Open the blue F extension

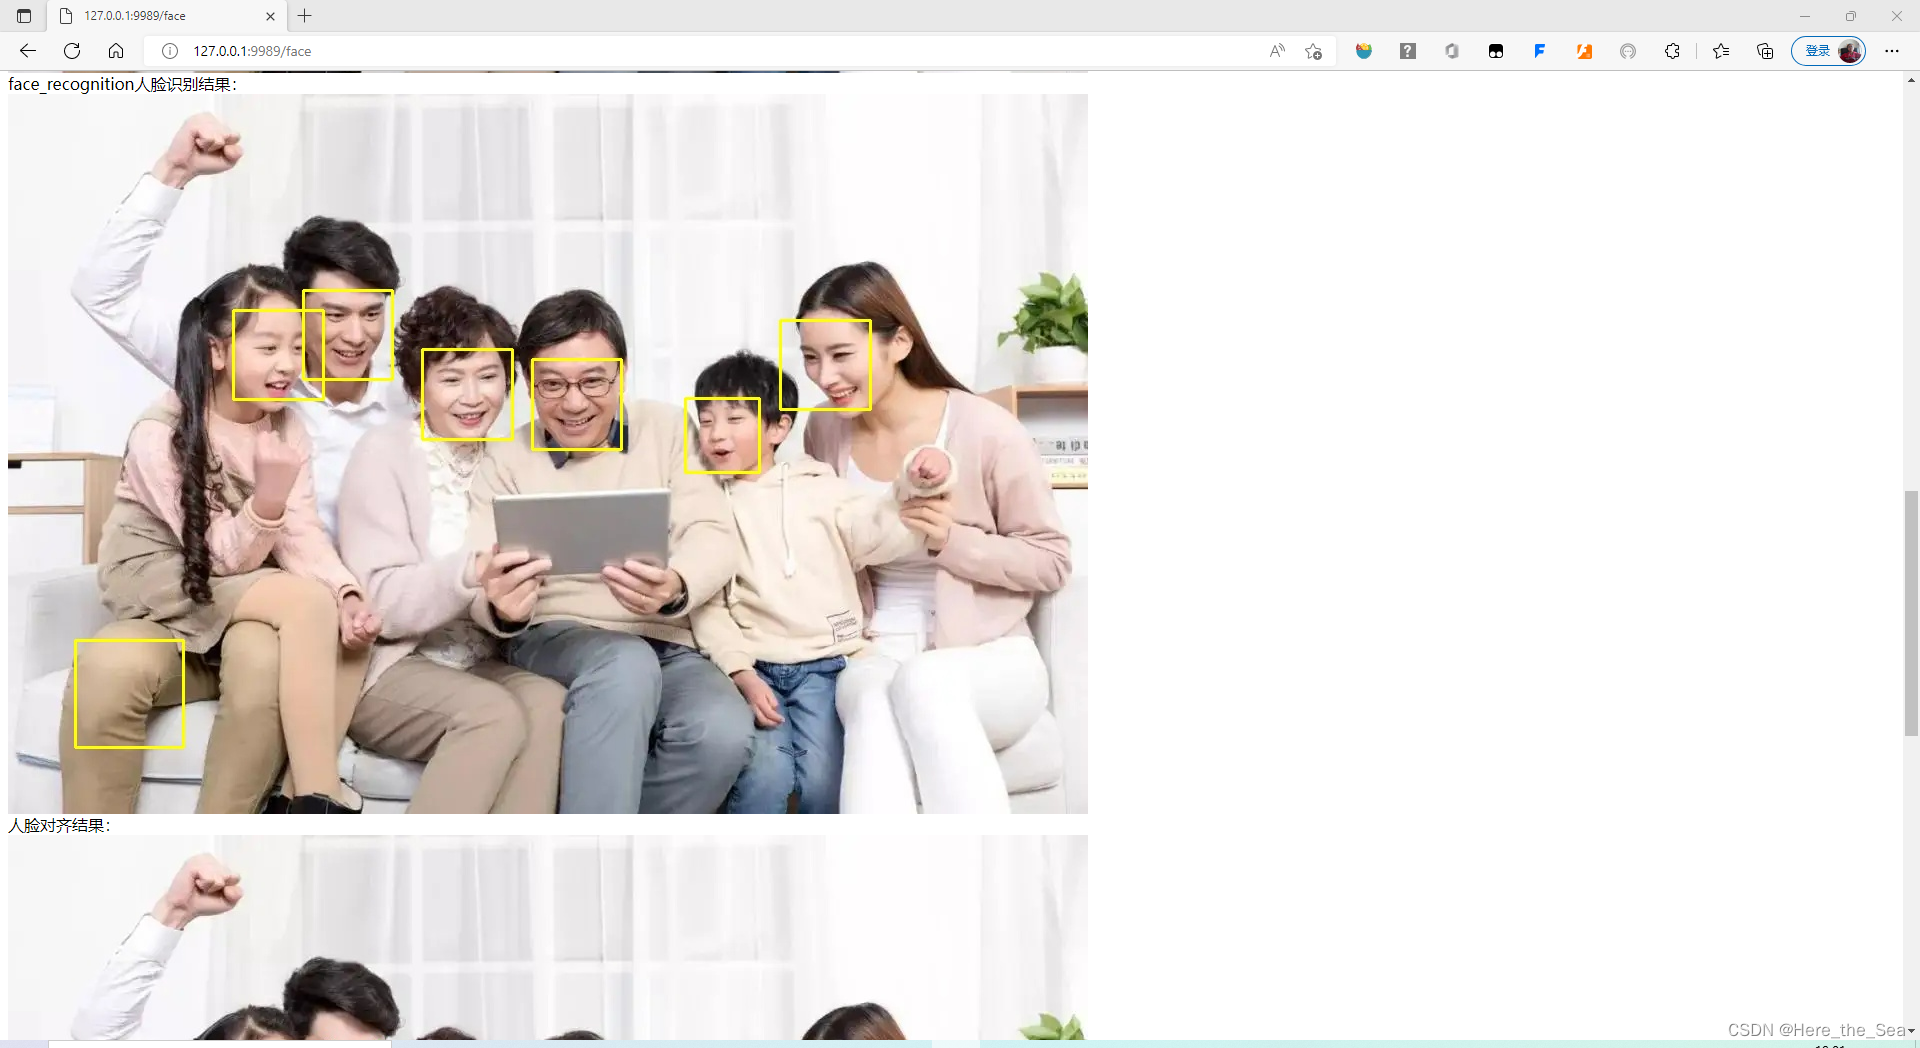coord(1540,51)
